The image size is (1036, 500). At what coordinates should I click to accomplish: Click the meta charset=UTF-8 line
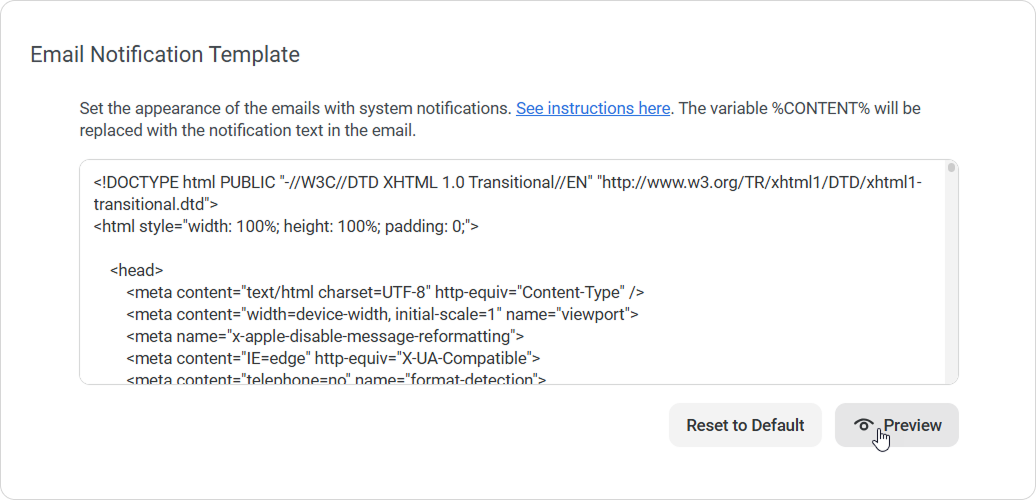click(384, 292)
